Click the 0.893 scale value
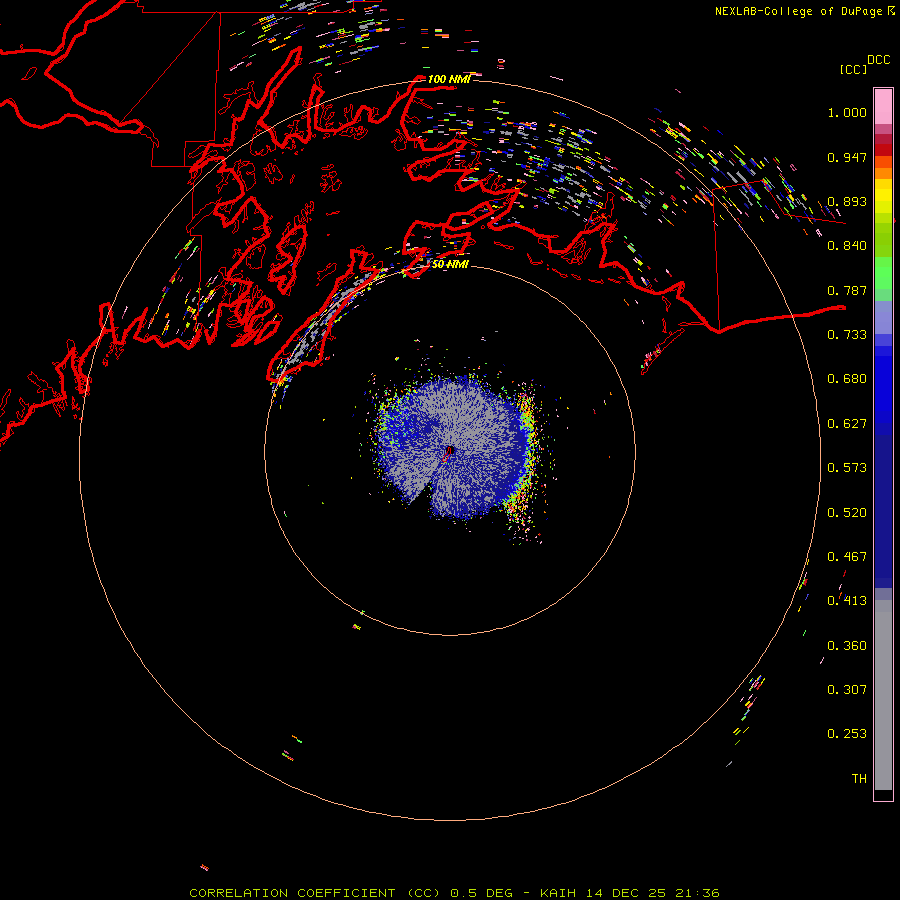Screen dimensions: 900x900 (x=847, y=201)
